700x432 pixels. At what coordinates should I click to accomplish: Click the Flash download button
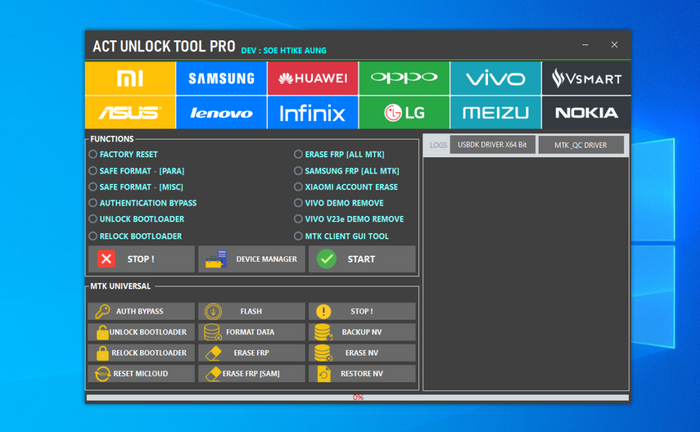pyautogui.click(x=252, y=311)
